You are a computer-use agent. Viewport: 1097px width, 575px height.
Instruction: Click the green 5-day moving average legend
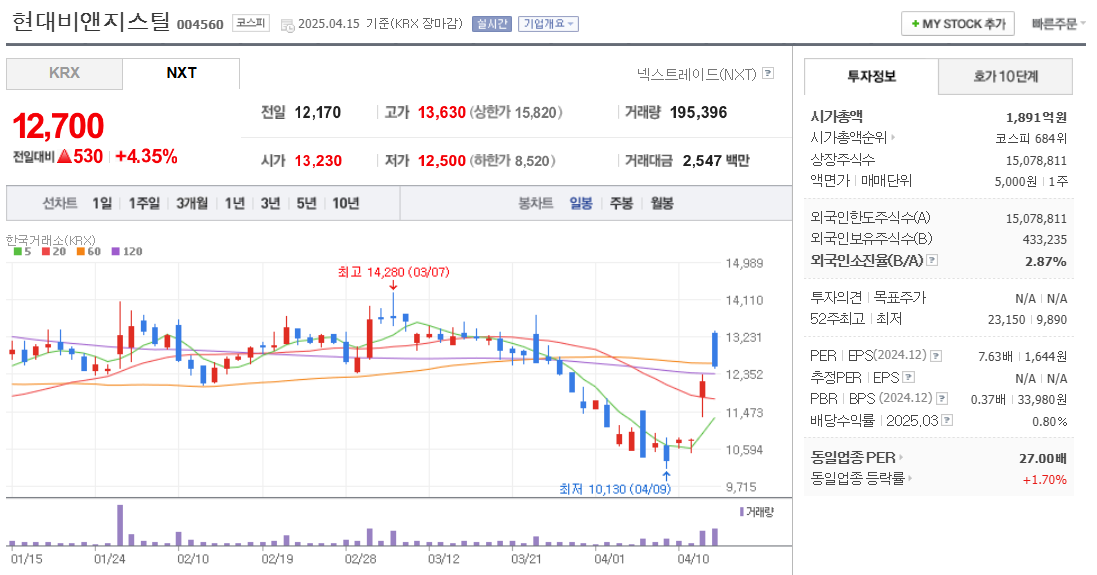point(22,252)
